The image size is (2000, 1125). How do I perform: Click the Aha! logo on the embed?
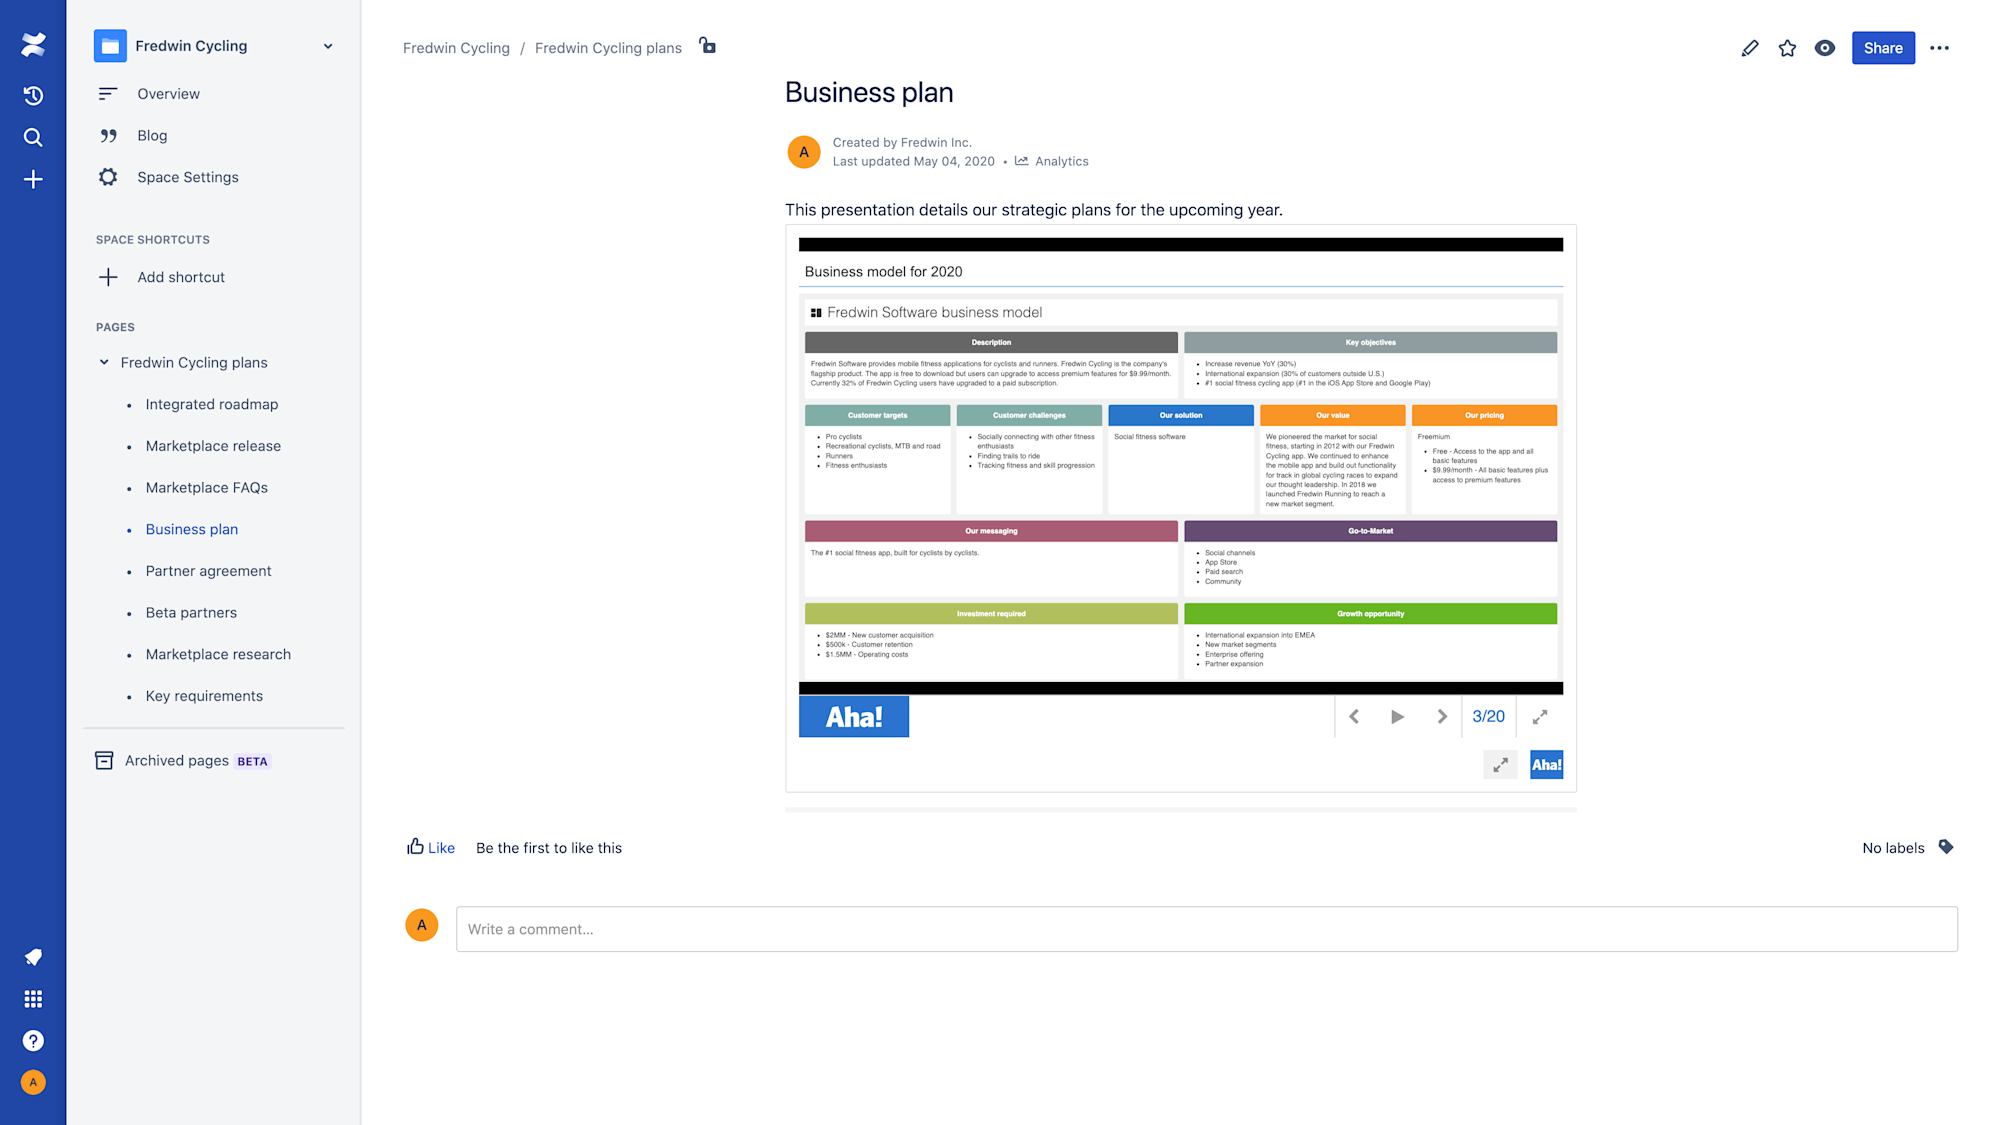pos(853,716)
